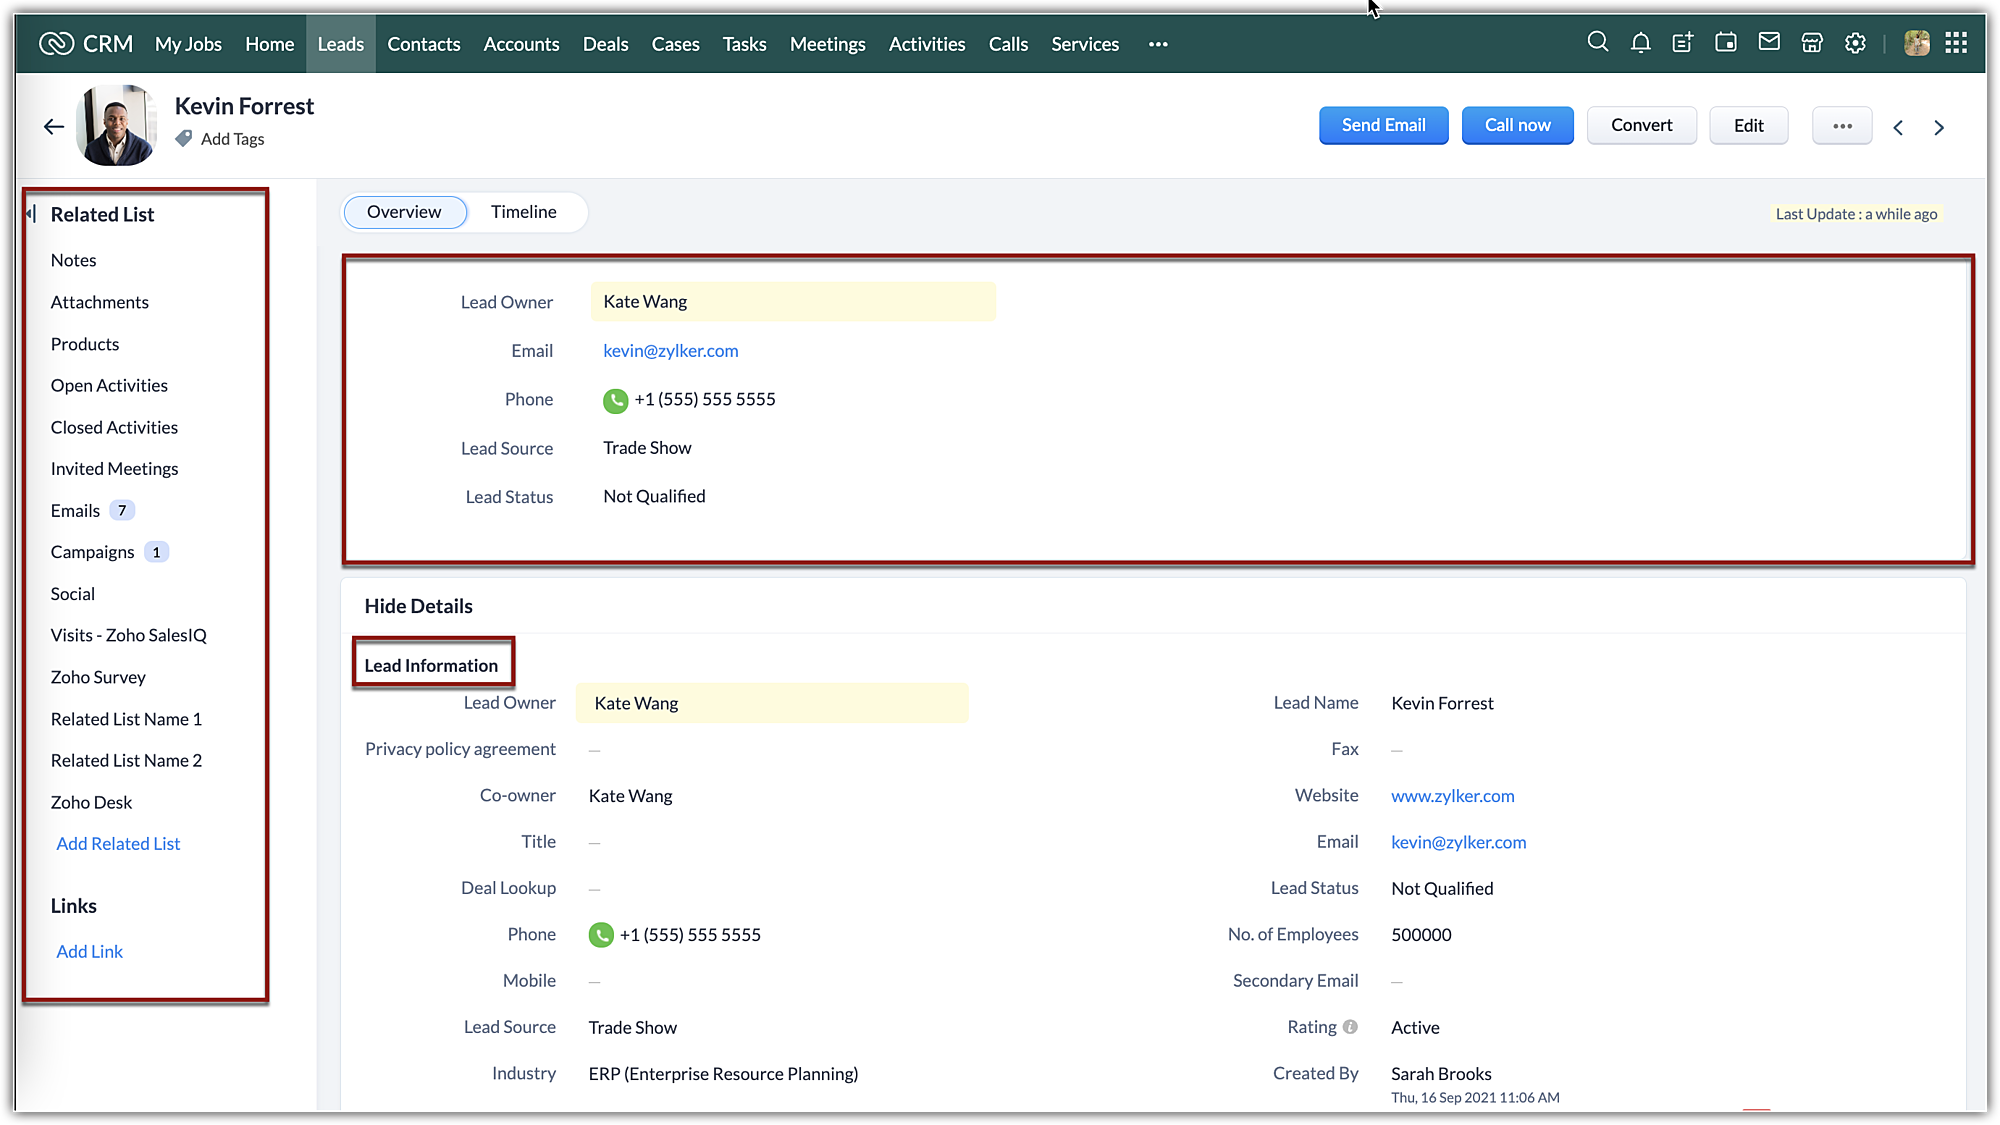The width and height of the screenshot is (2000, 1125).
Task: Open the settings gear icon
Action: pos(1855,43)
